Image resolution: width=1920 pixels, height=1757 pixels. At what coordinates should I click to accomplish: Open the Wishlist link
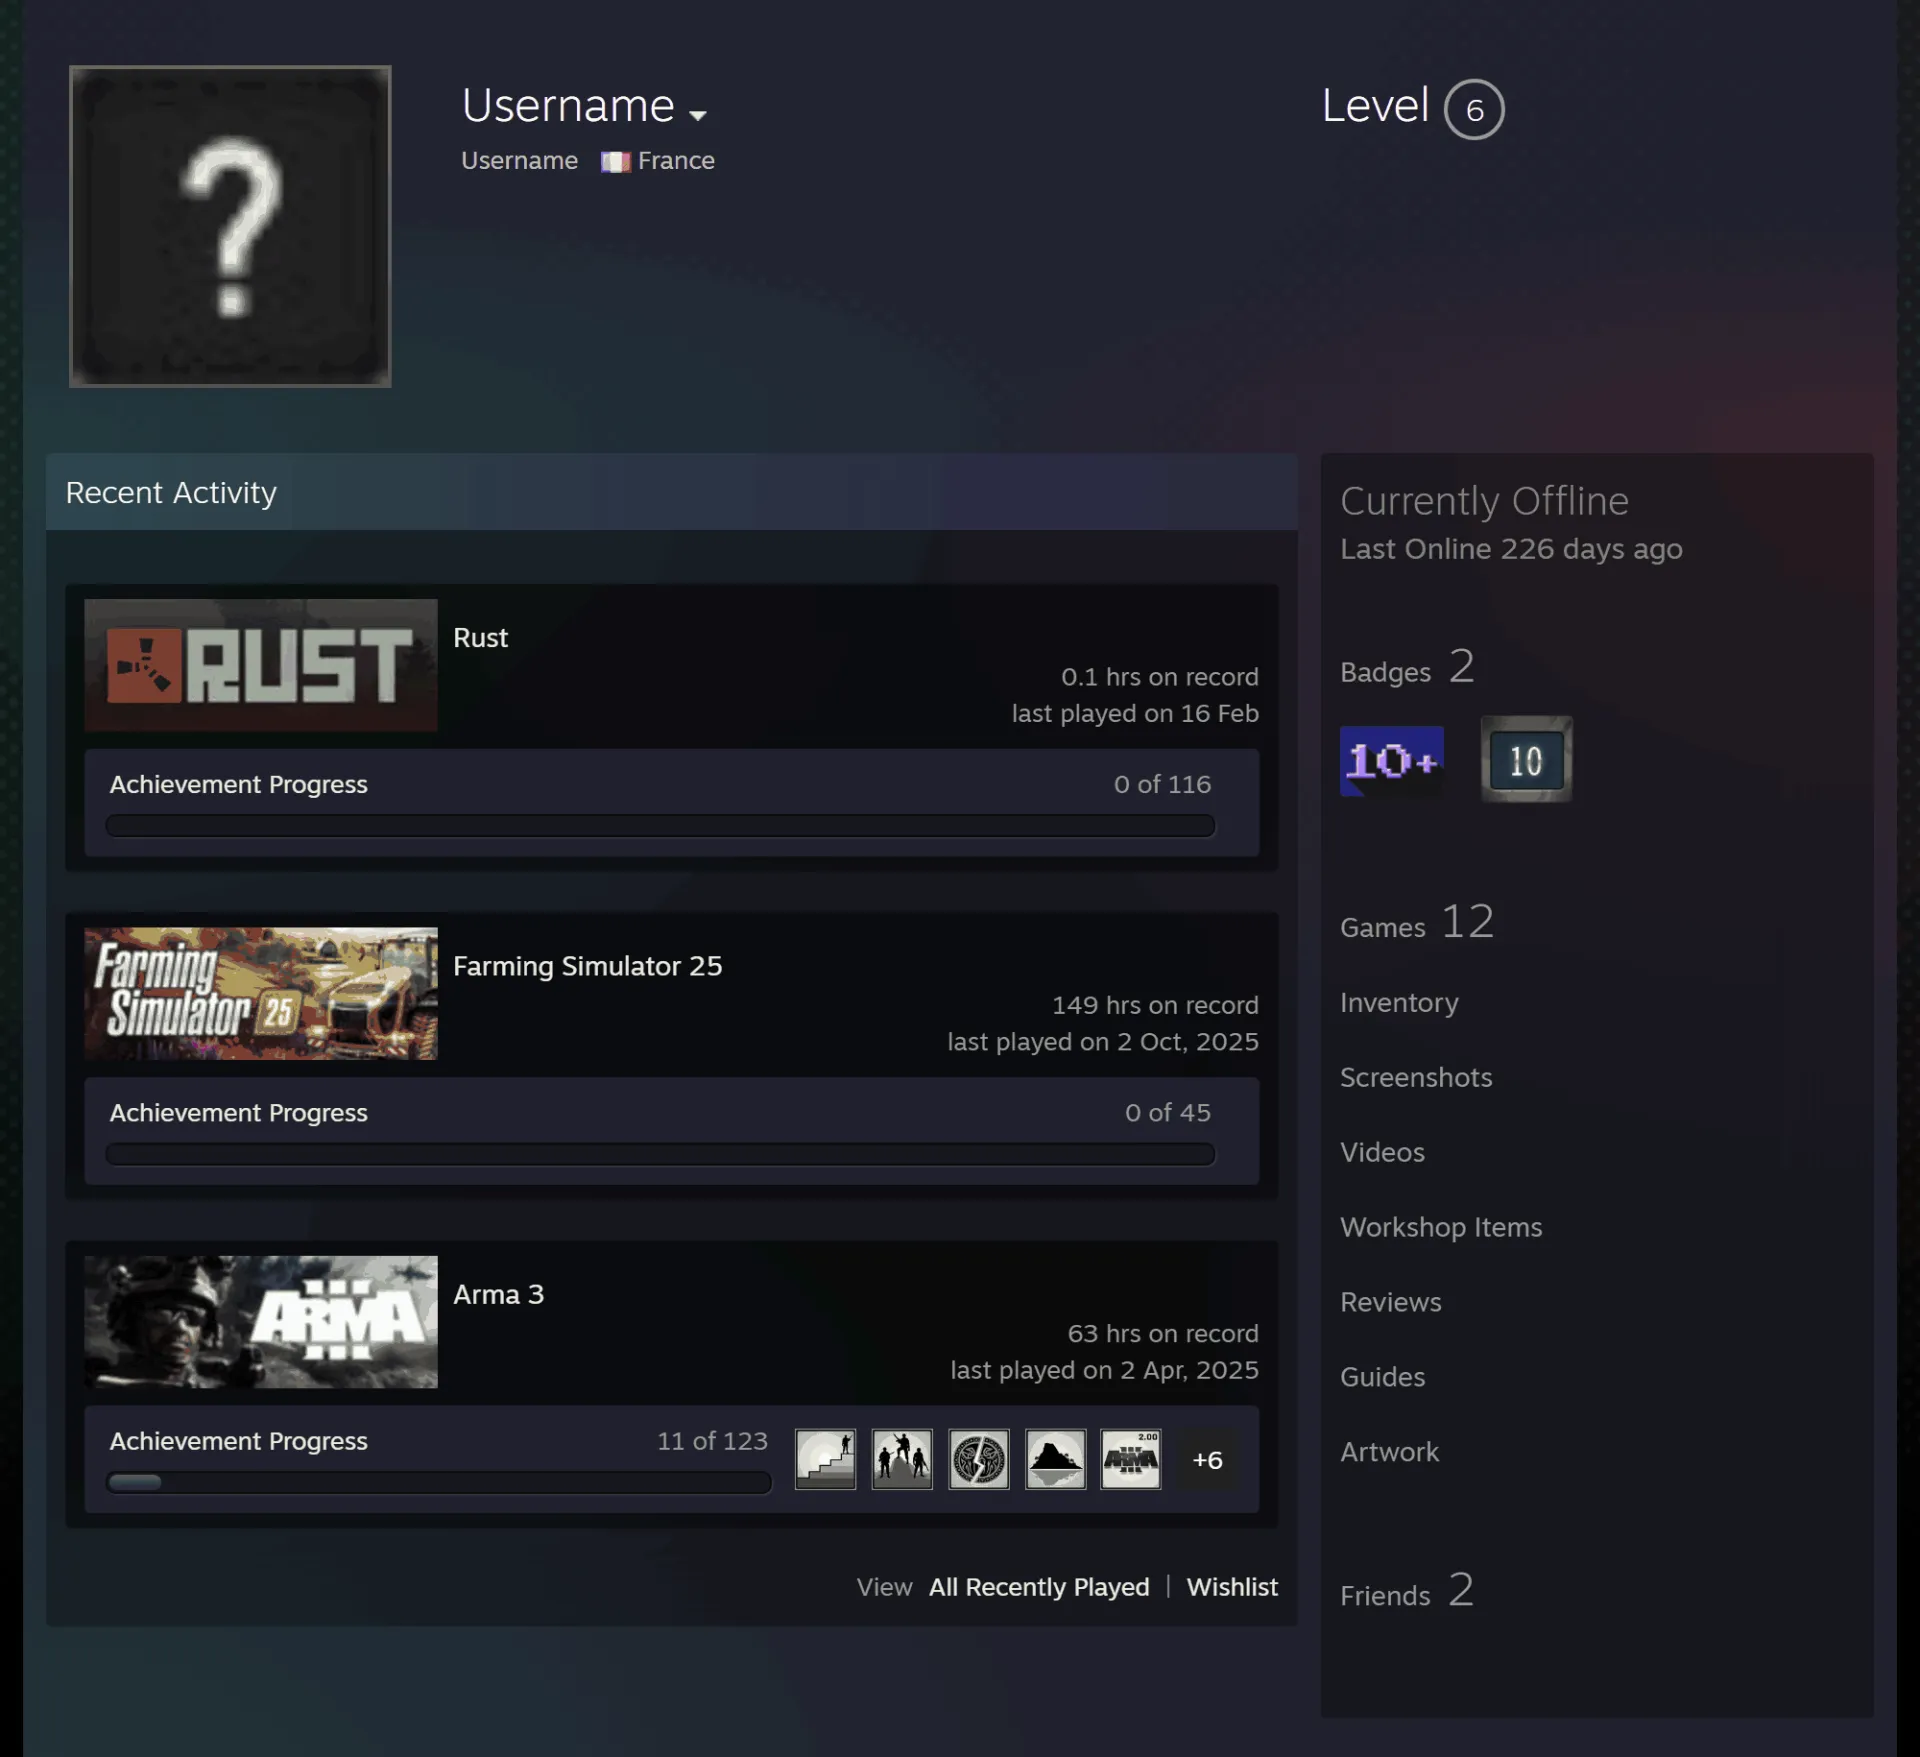pos(1232,1587)
